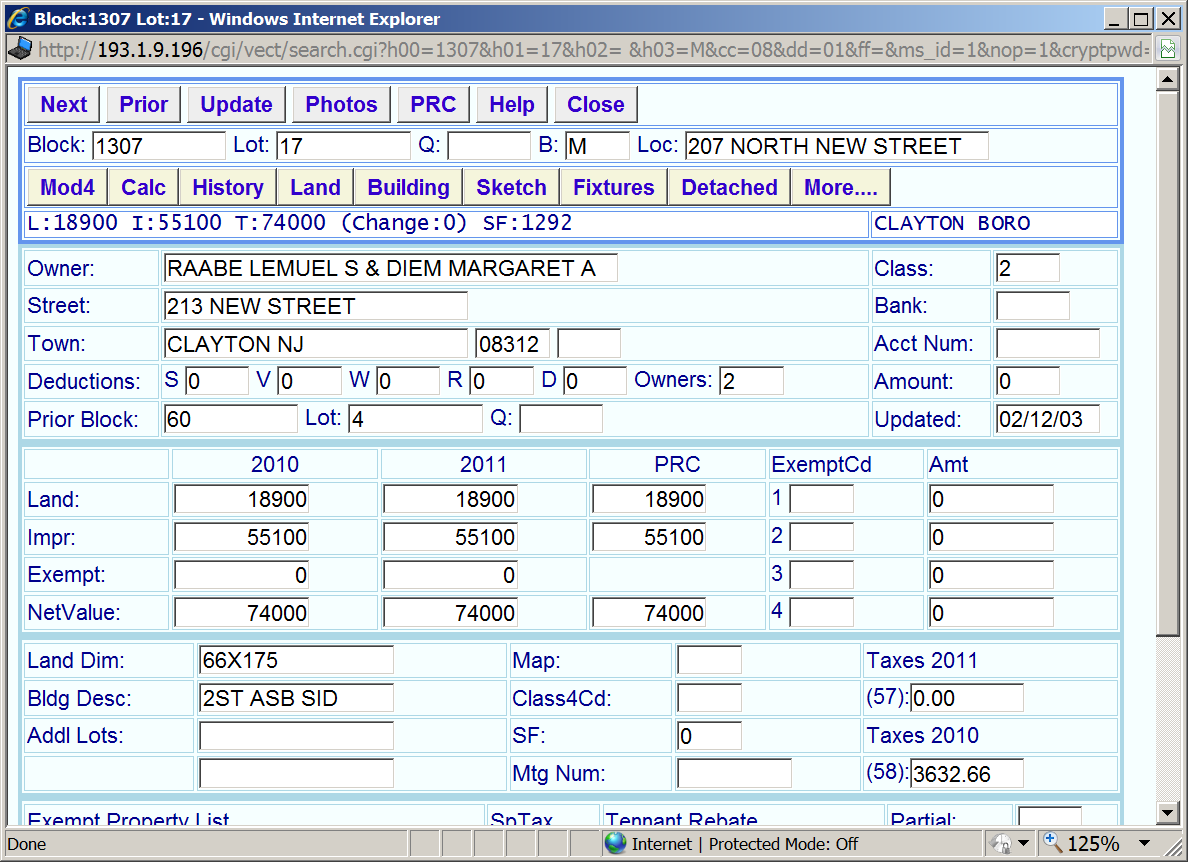
Task: Open the Building tab
Action: click(x=408, y=188)
